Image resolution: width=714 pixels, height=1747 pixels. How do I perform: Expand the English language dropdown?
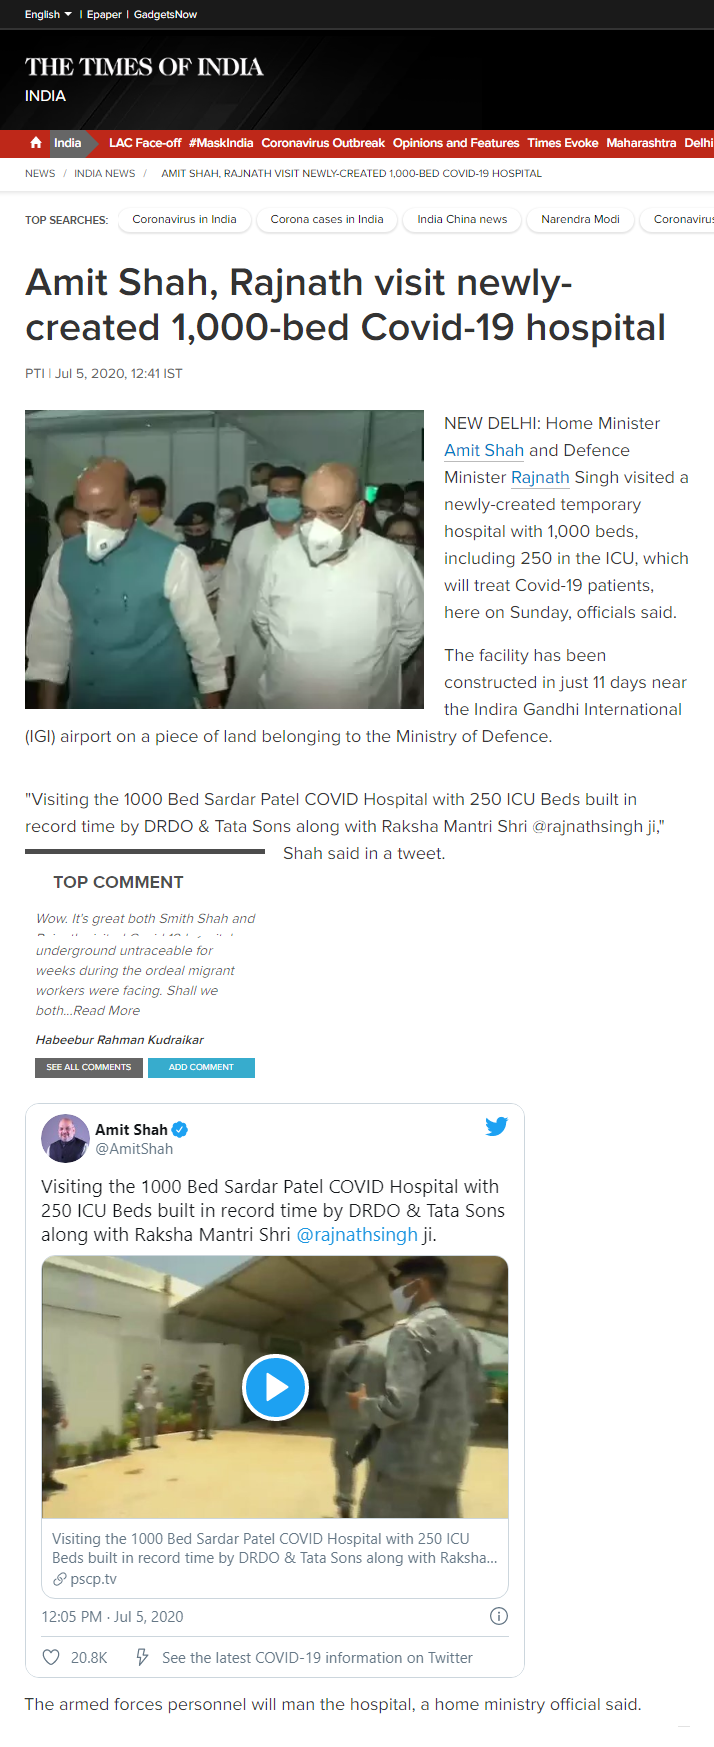[x=48, y=14]
